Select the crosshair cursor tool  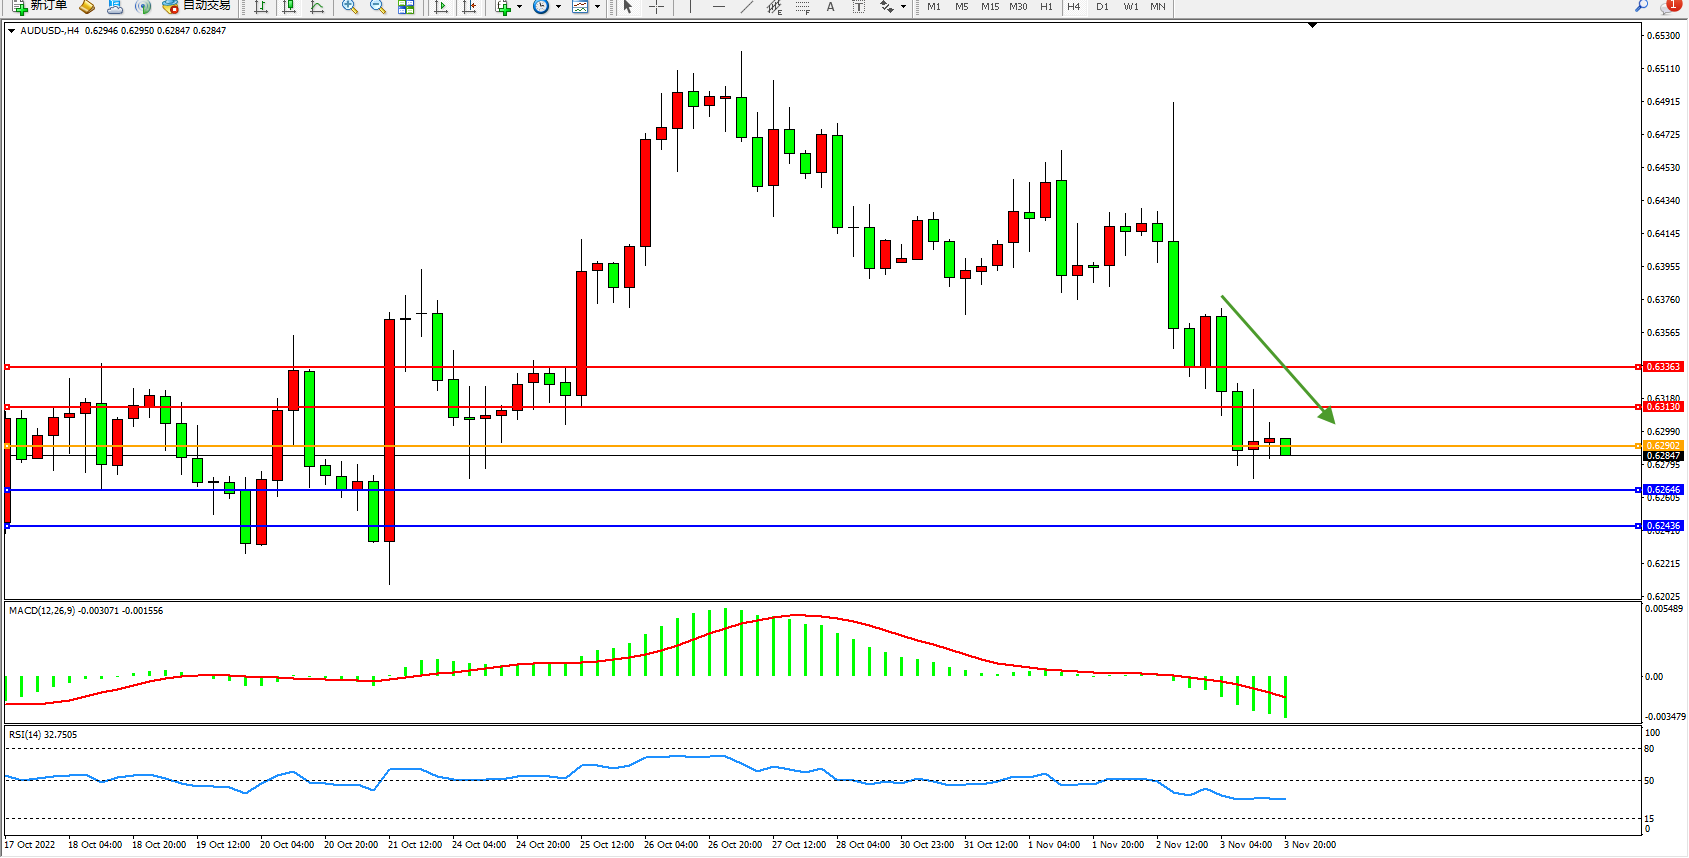(656, 7)
